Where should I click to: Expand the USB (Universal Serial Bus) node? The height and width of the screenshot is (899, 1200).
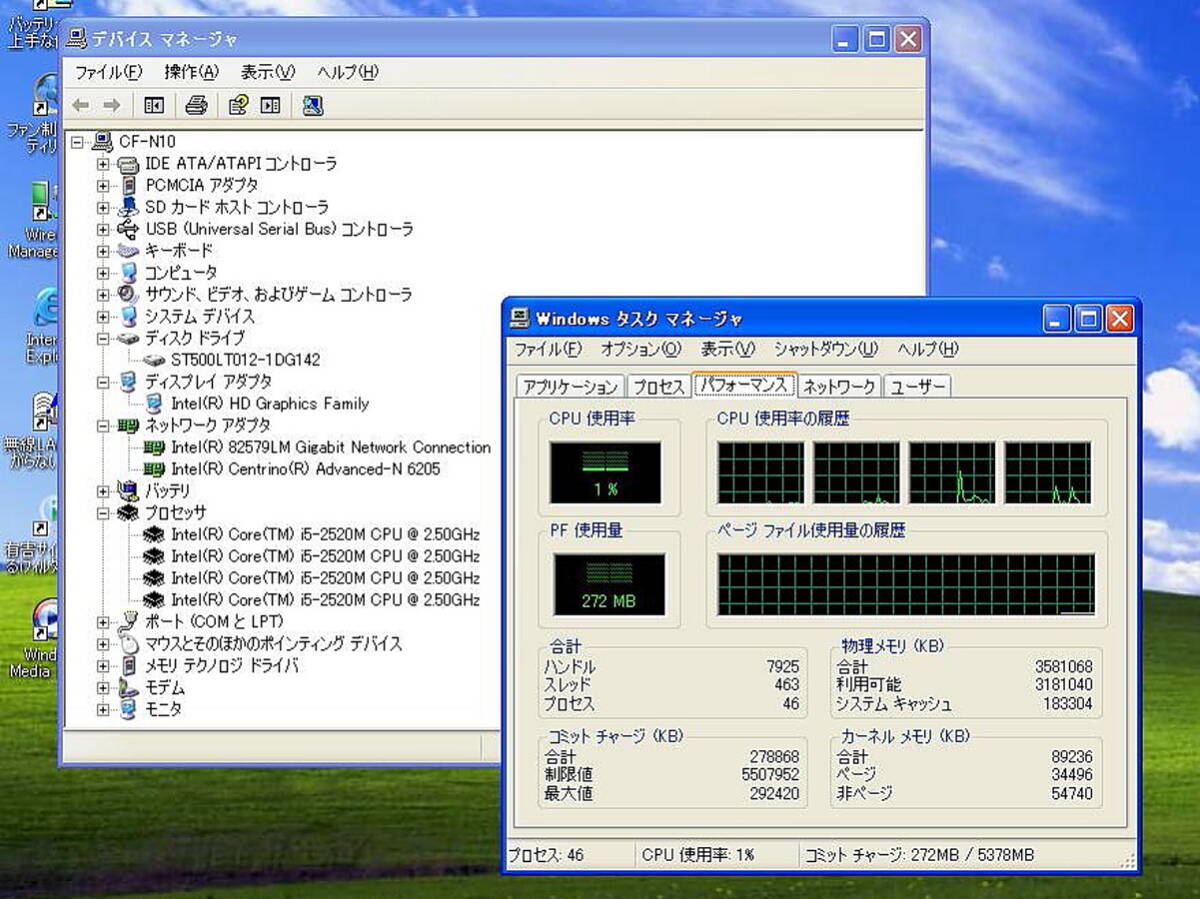point(103,230)
